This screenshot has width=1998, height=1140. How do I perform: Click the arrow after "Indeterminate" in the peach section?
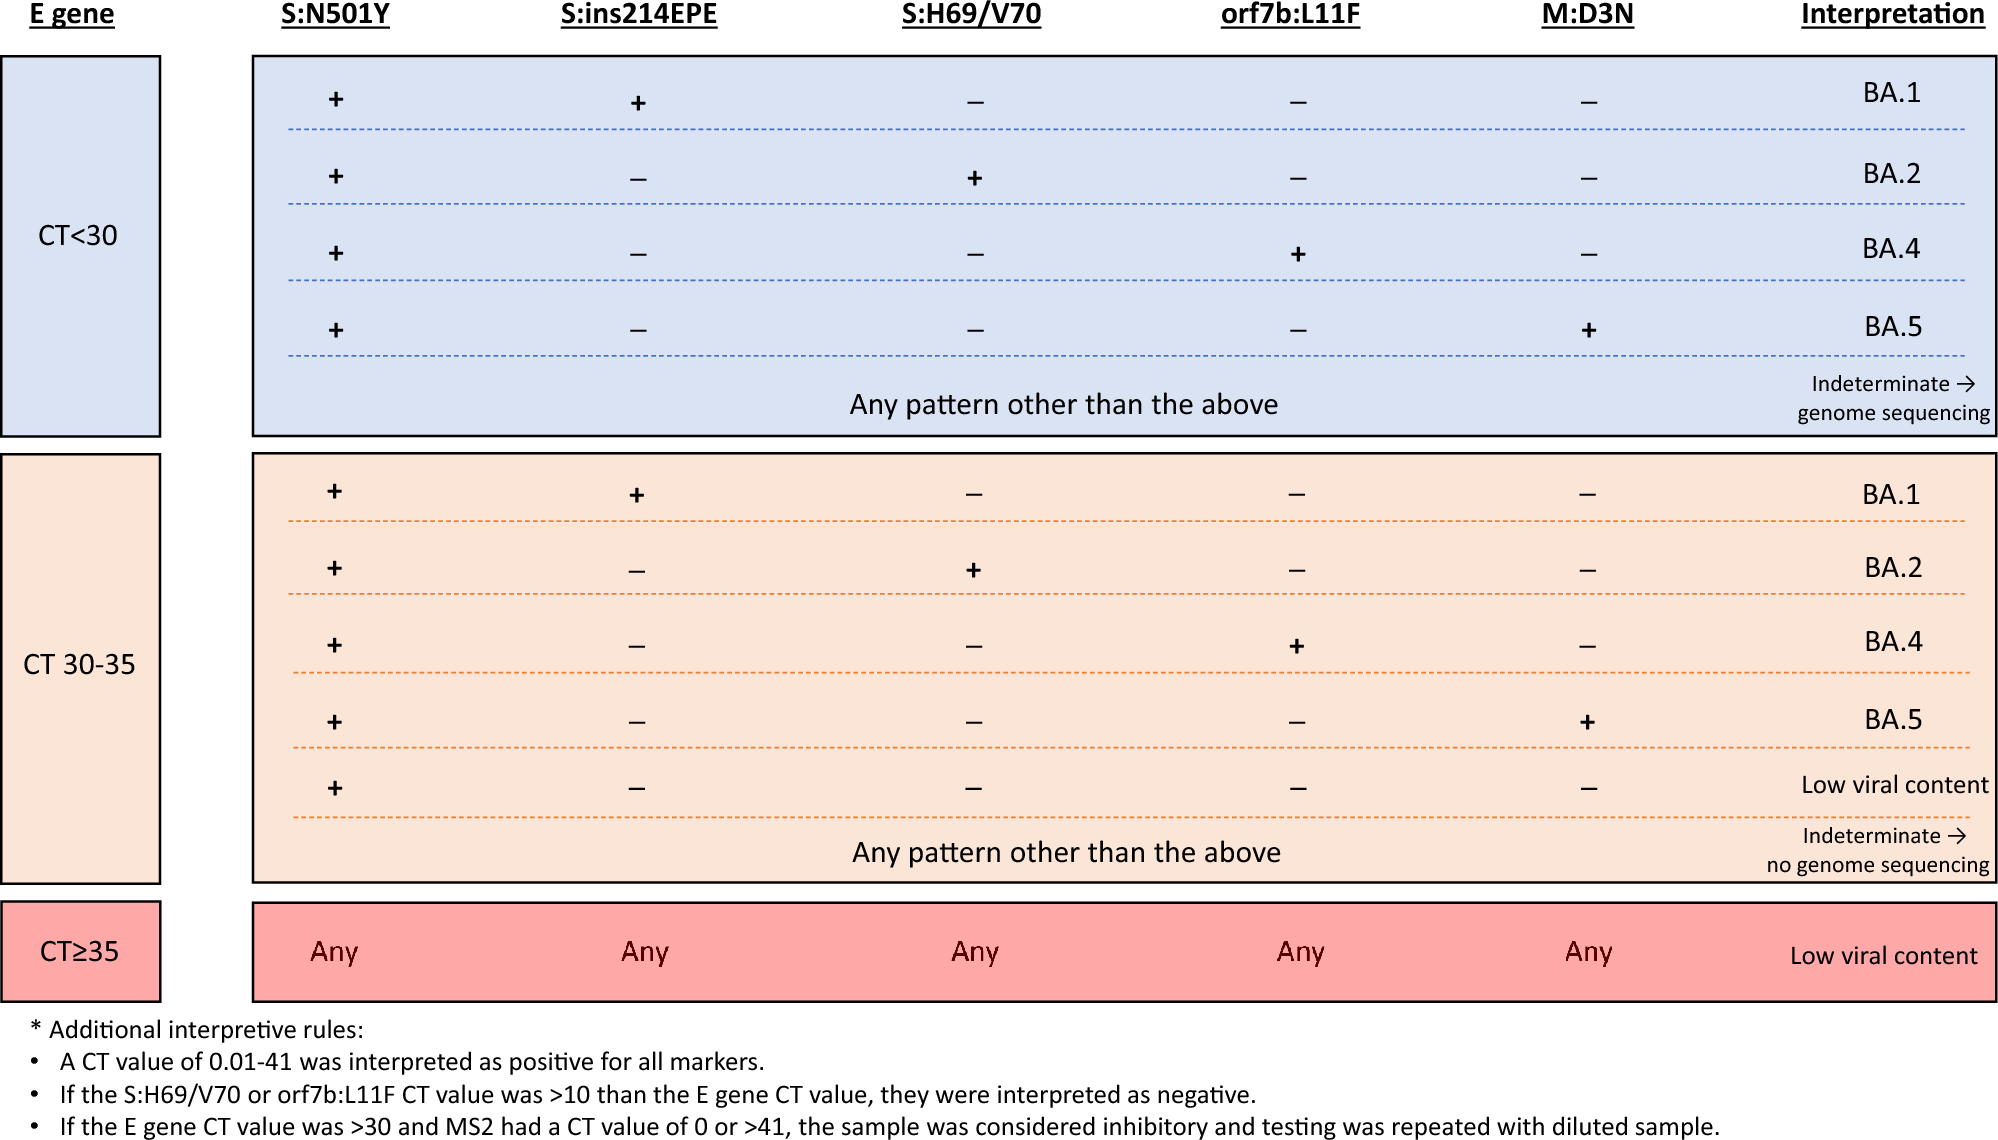[x=1957, y=835]
